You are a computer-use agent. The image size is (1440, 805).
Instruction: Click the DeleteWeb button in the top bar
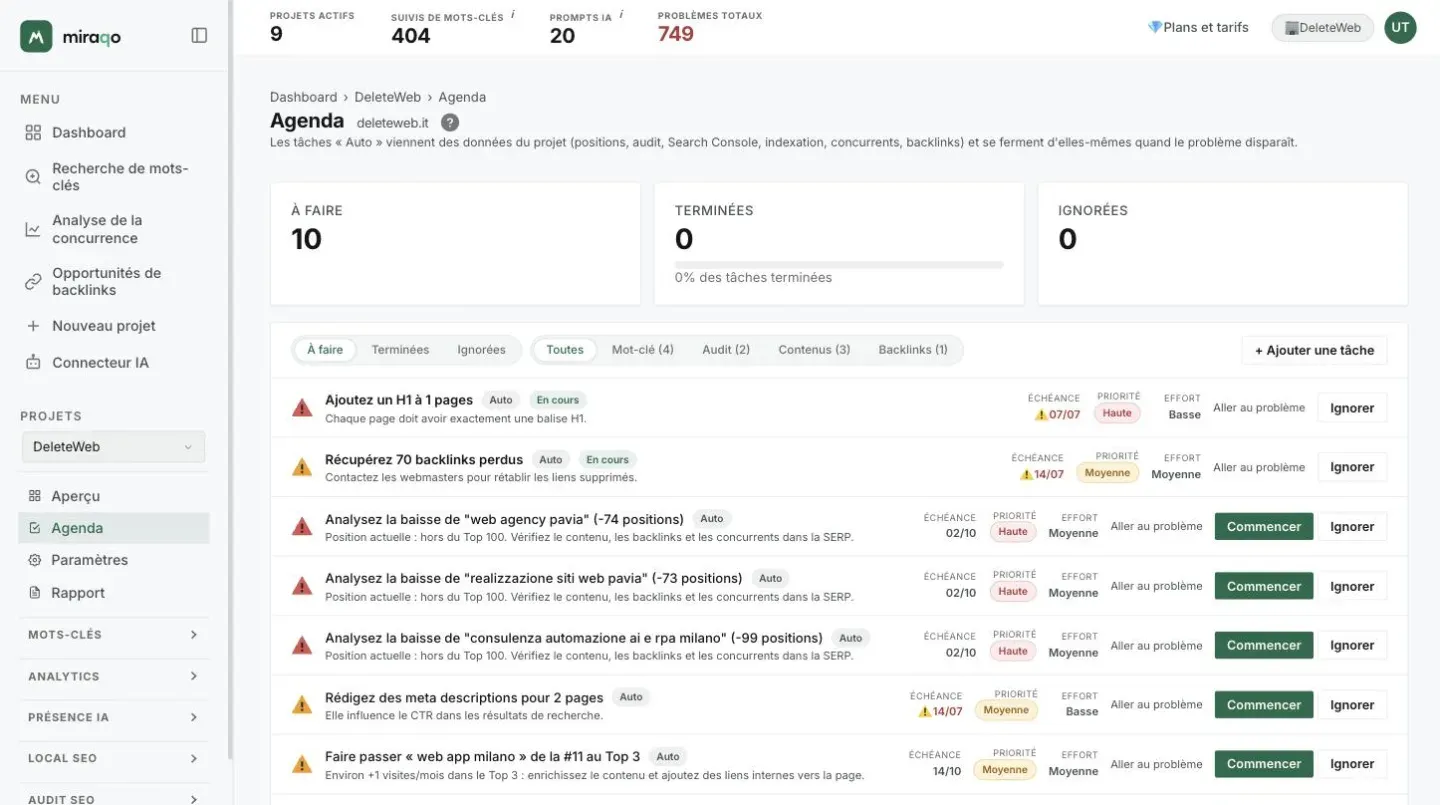pyautogui.click(x=1322, y=28)
